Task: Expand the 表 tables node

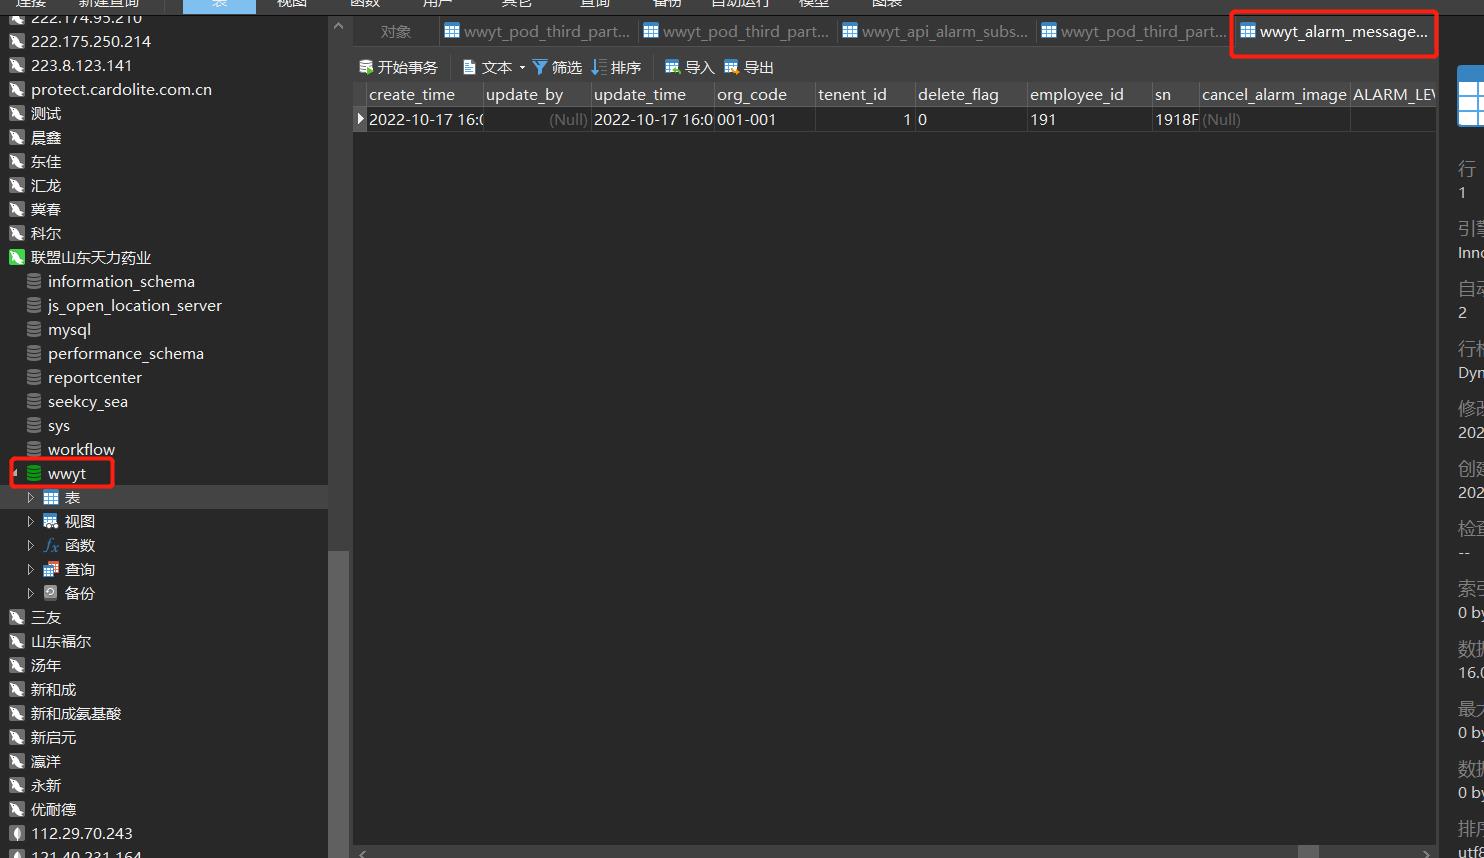Action: pyautogui.click(x=31, y=497)
